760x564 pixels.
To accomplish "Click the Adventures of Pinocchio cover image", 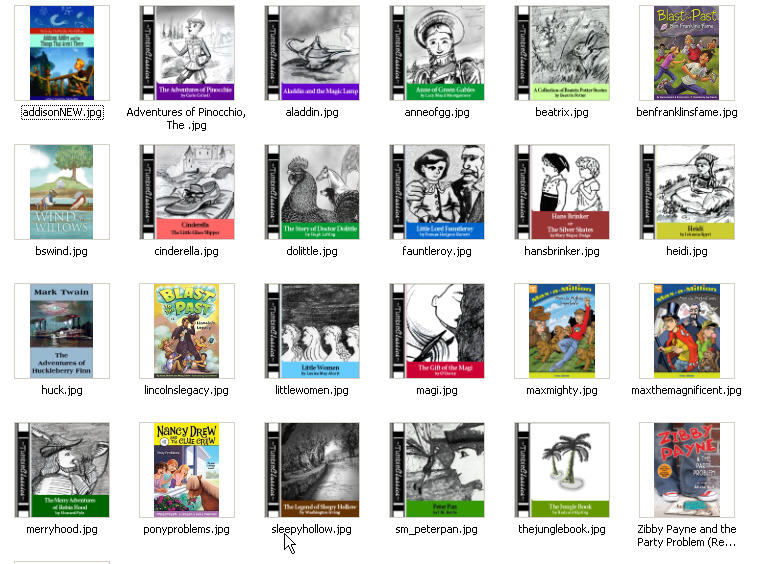I will tap(187, 53).
